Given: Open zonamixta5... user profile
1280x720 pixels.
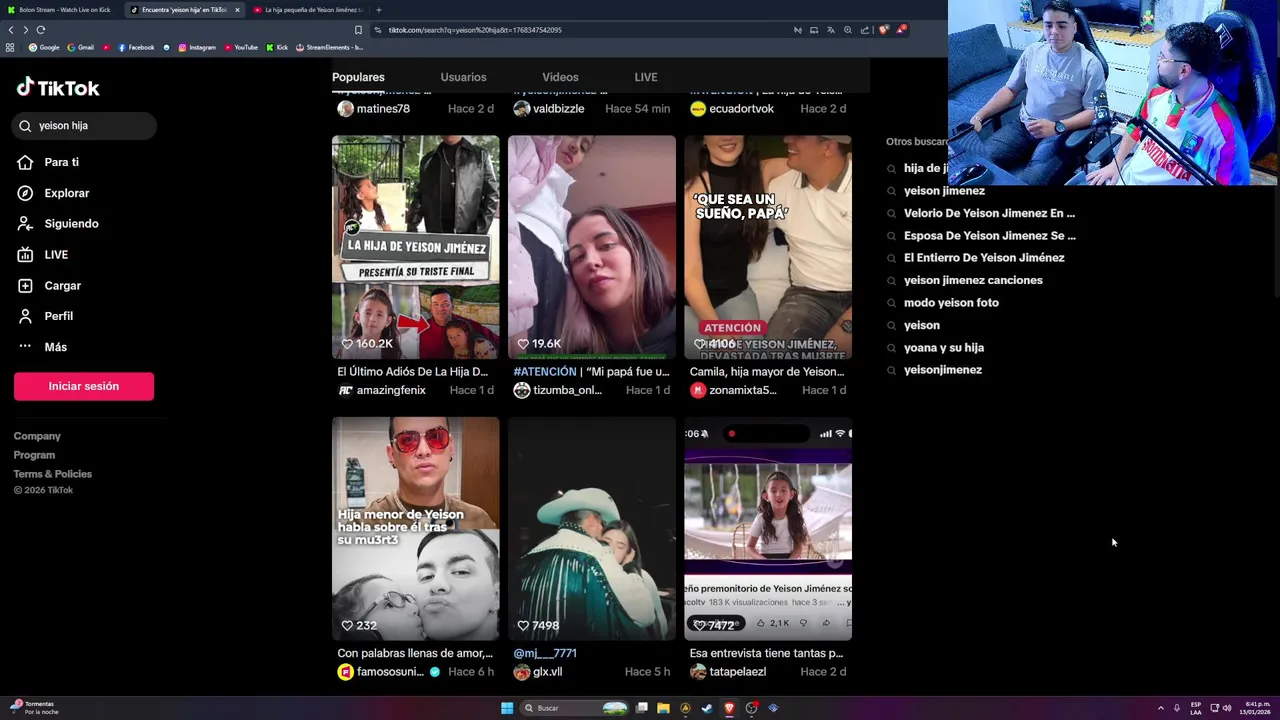Looking at the screenshot, I should pos(733,390).
